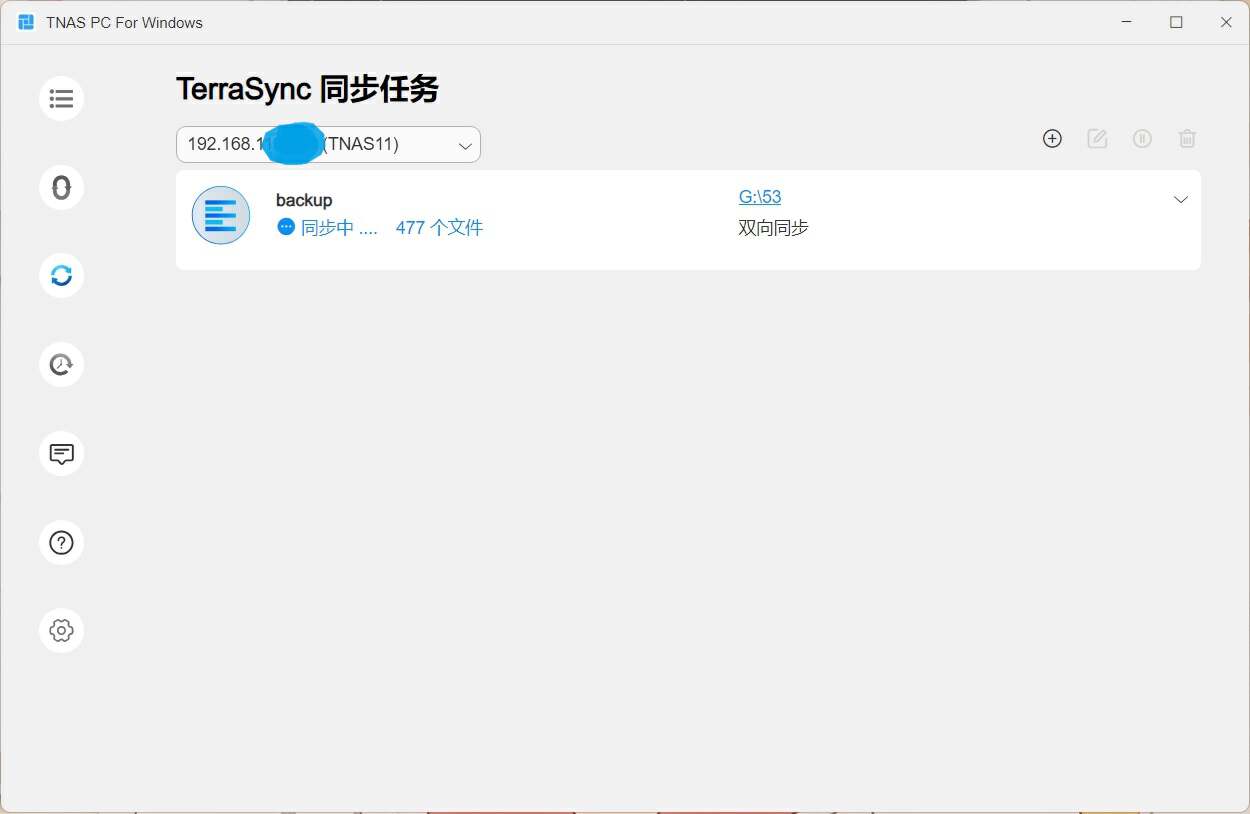Click the 477 个文件 file count
Image resolution: width=1250 pixels, height=814 pixels.
(439, 227)
